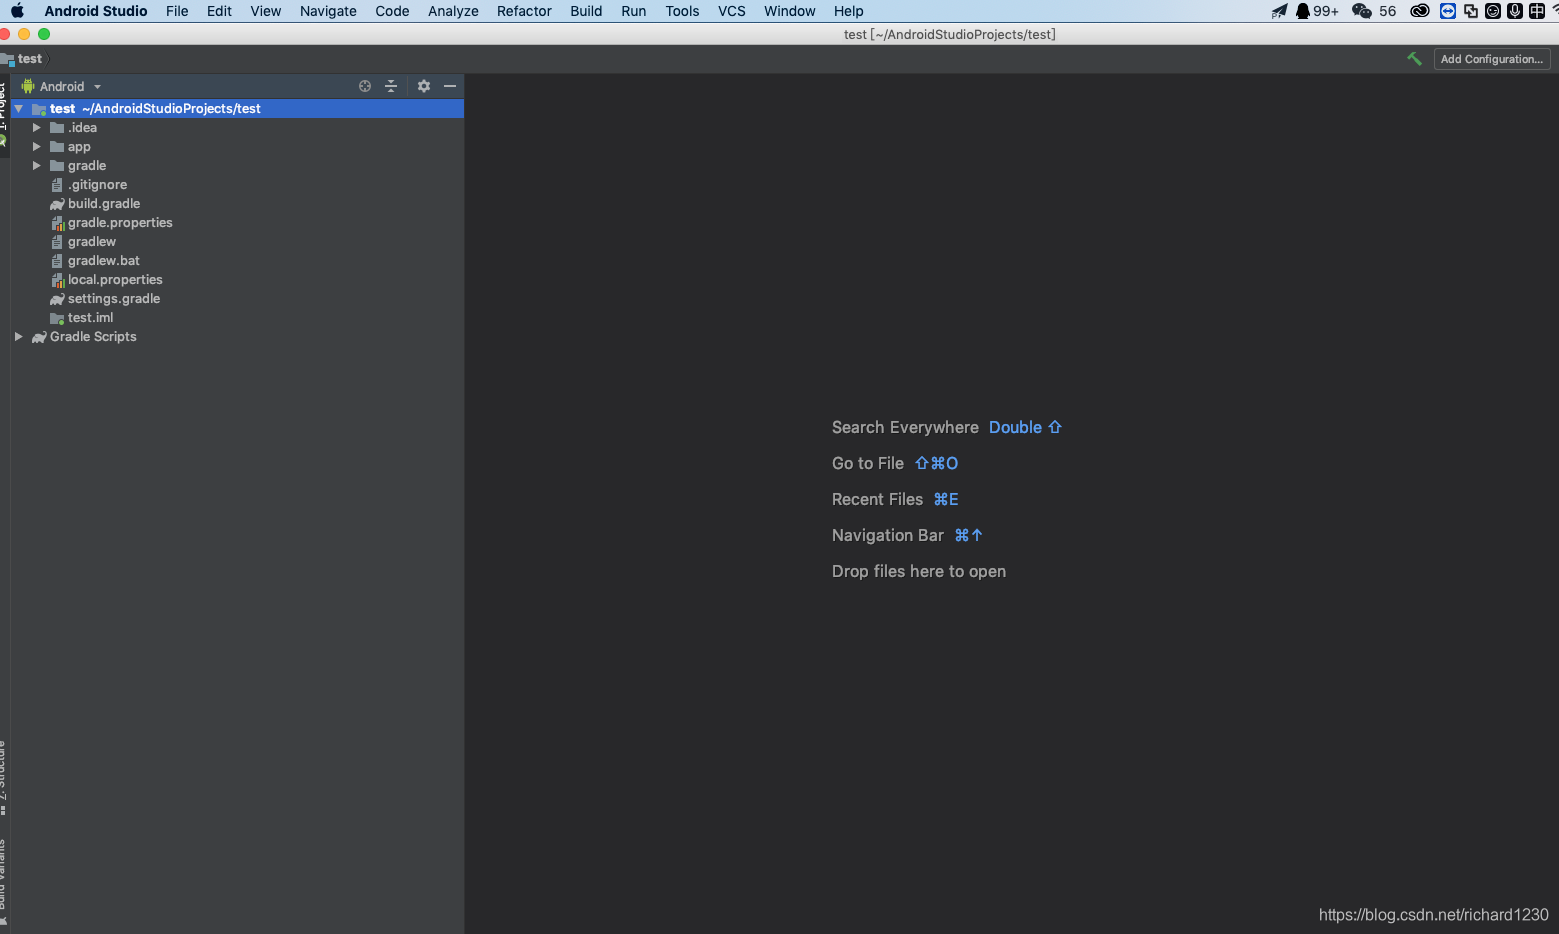
Task: Click the .gitignore file icon
Action: click(x=57, y=185)
